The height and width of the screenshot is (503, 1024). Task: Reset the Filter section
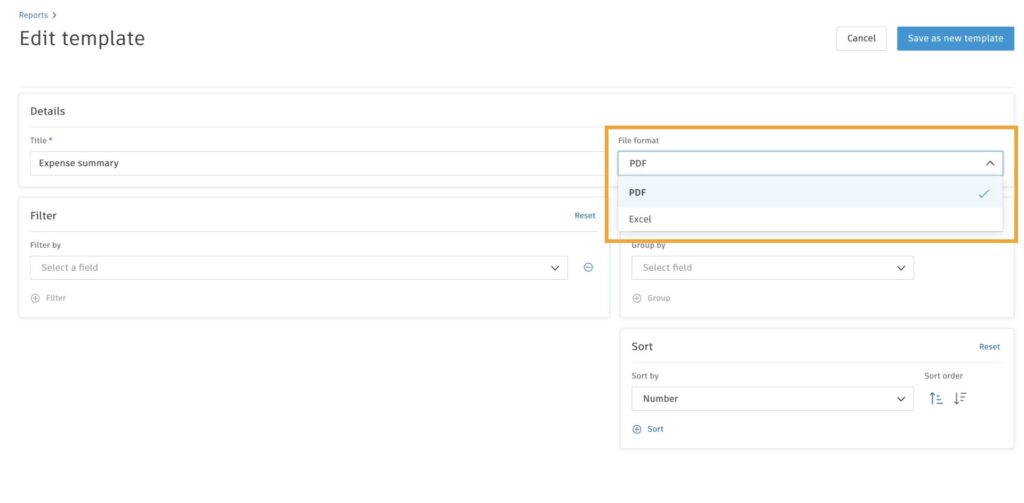click(x=584, y=216)
